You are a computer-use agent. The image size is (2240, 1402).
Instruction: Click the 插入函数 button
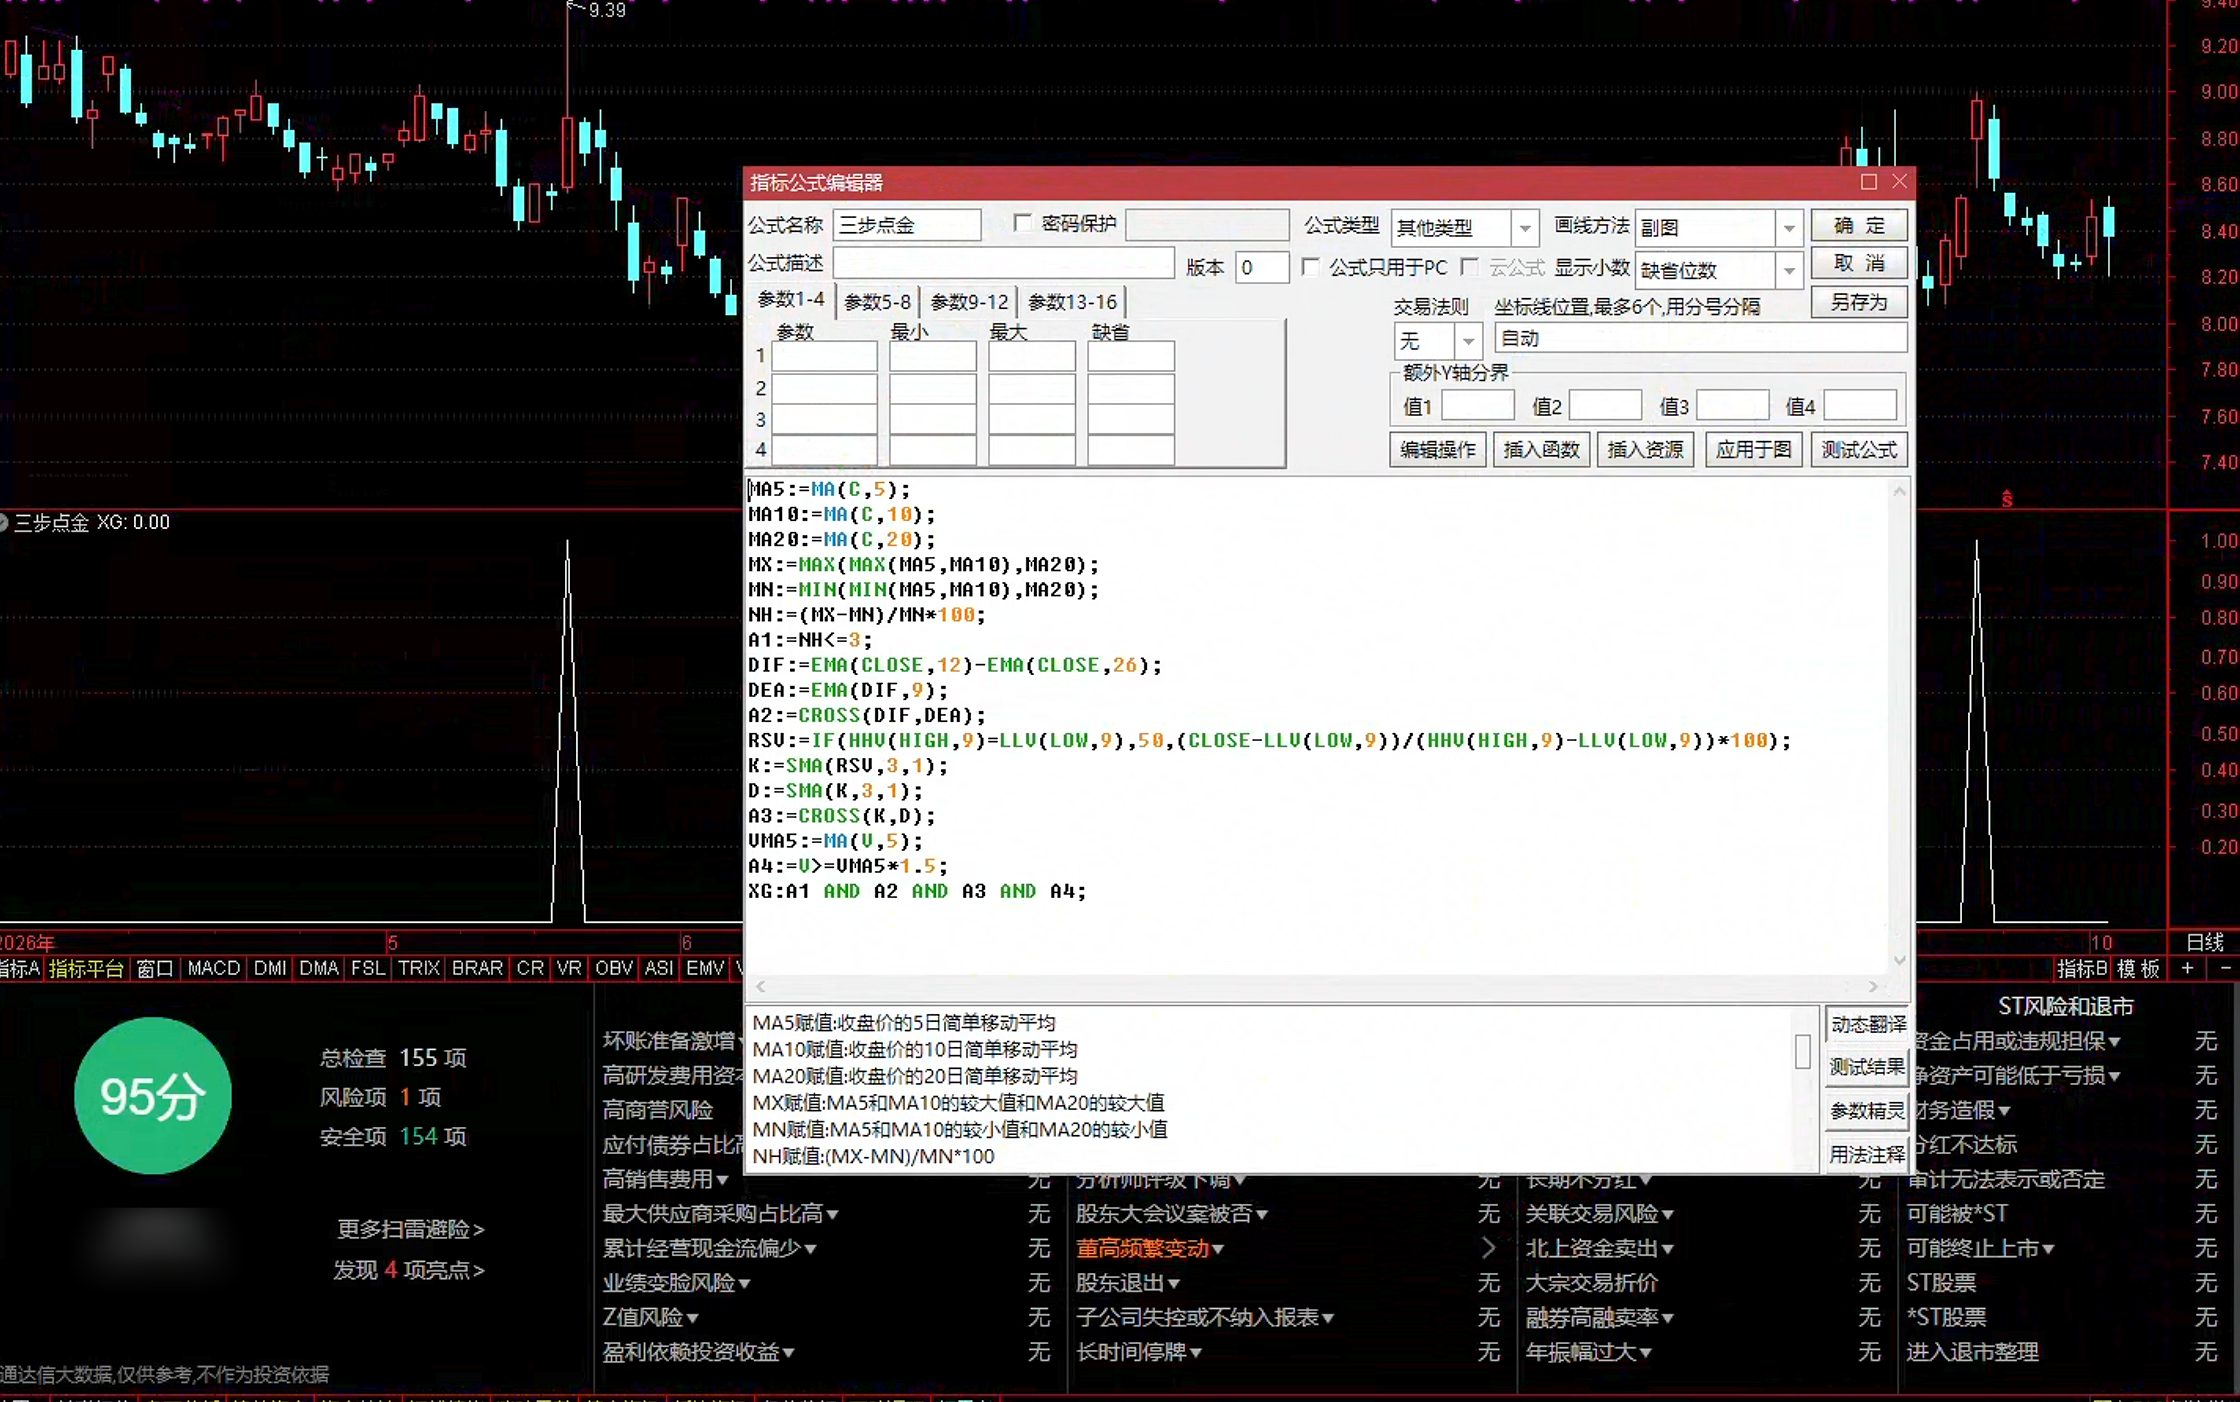[x=1541, y=450]
